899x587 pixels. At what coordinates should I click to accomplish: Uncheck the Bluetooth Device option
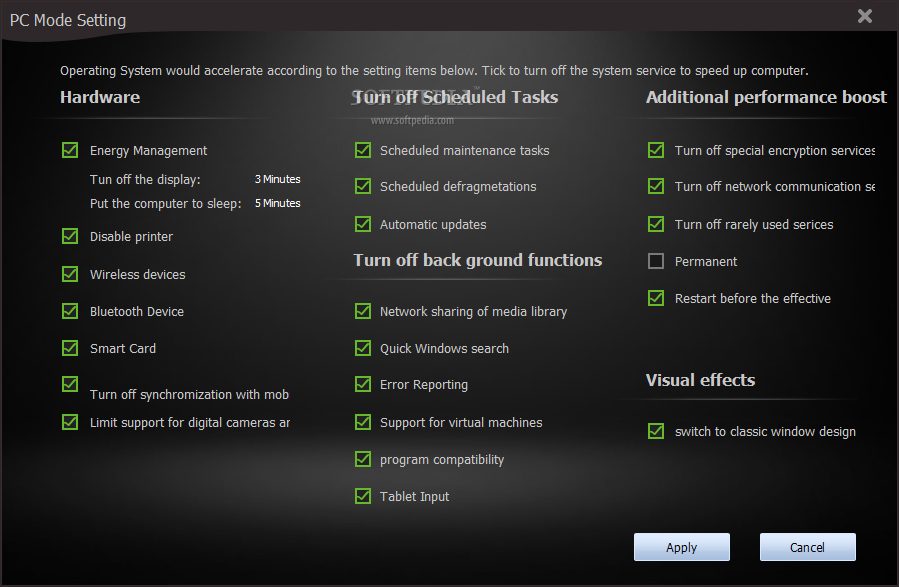point(70,311)
